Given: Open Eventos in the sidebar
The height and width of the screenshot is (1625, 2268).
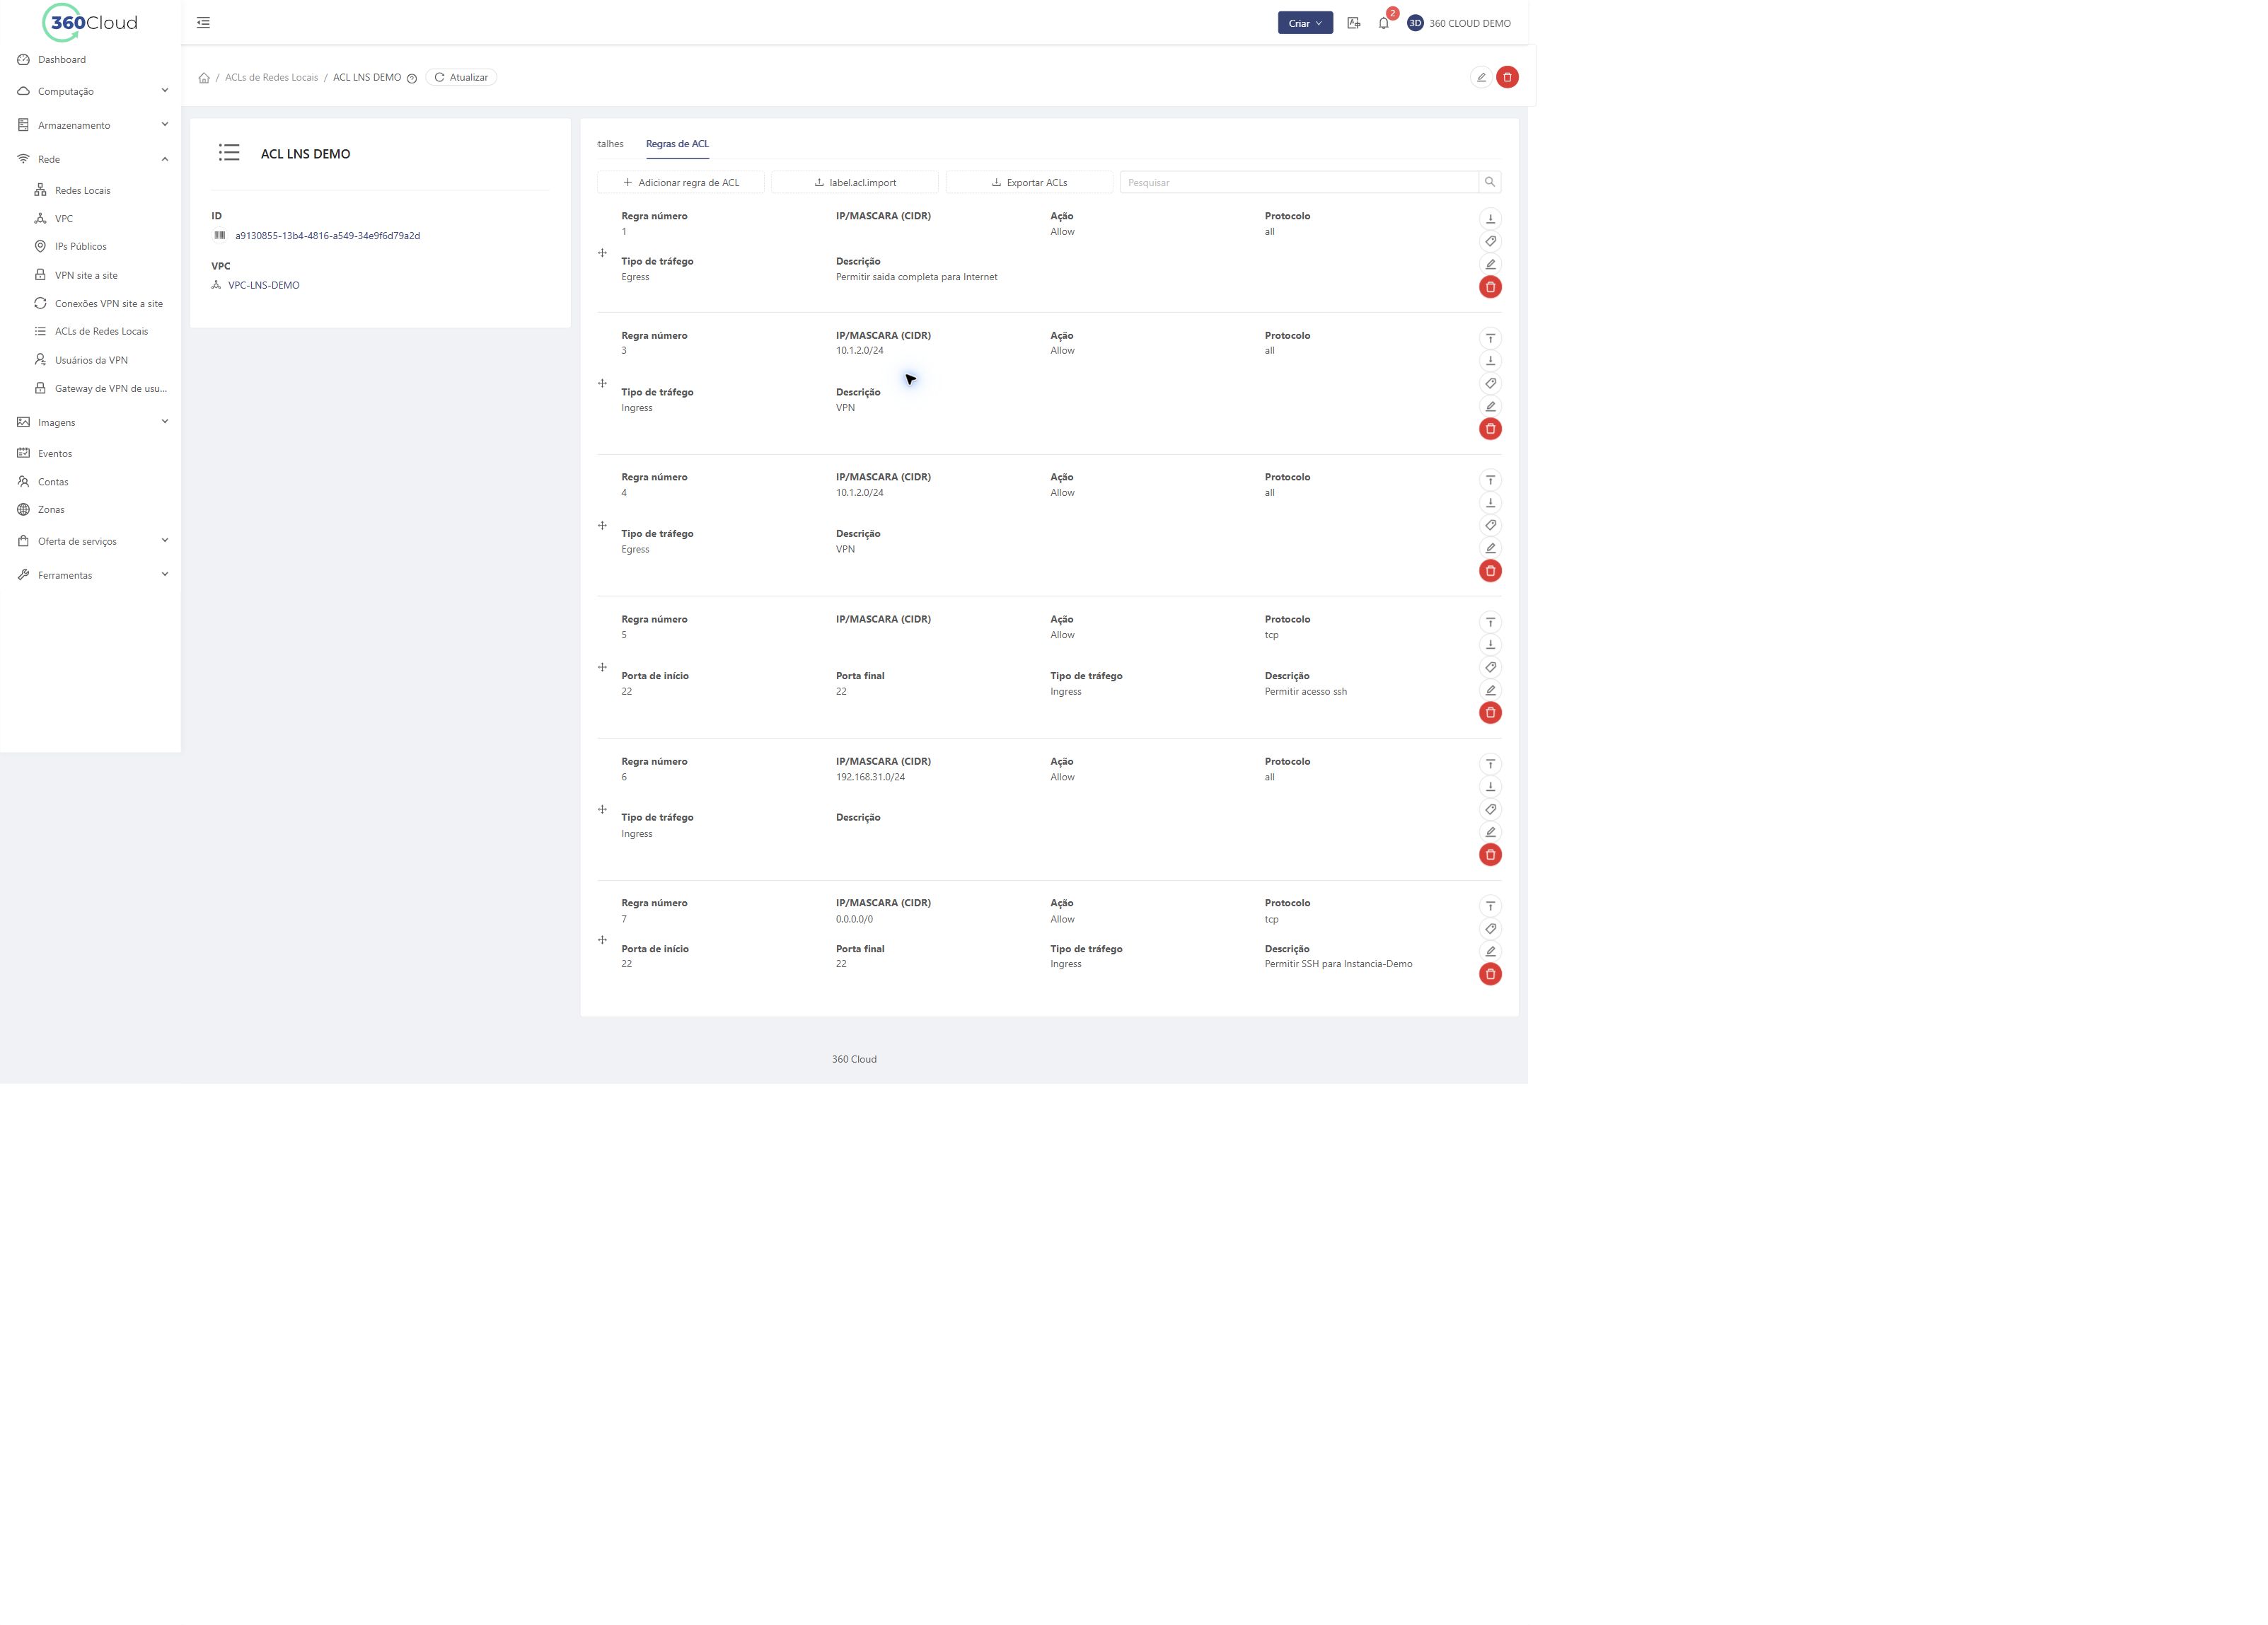Looking at the screenshot, I should [55, 454].
